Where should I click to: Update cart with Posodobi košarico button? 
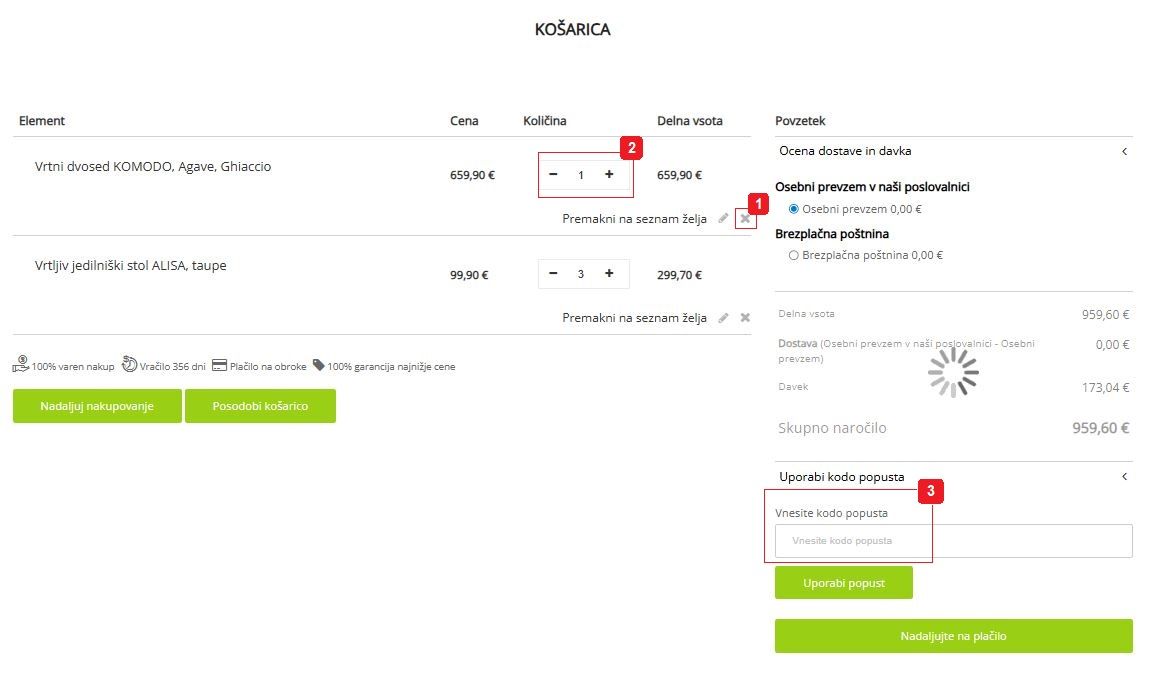(x=260, y=406)
